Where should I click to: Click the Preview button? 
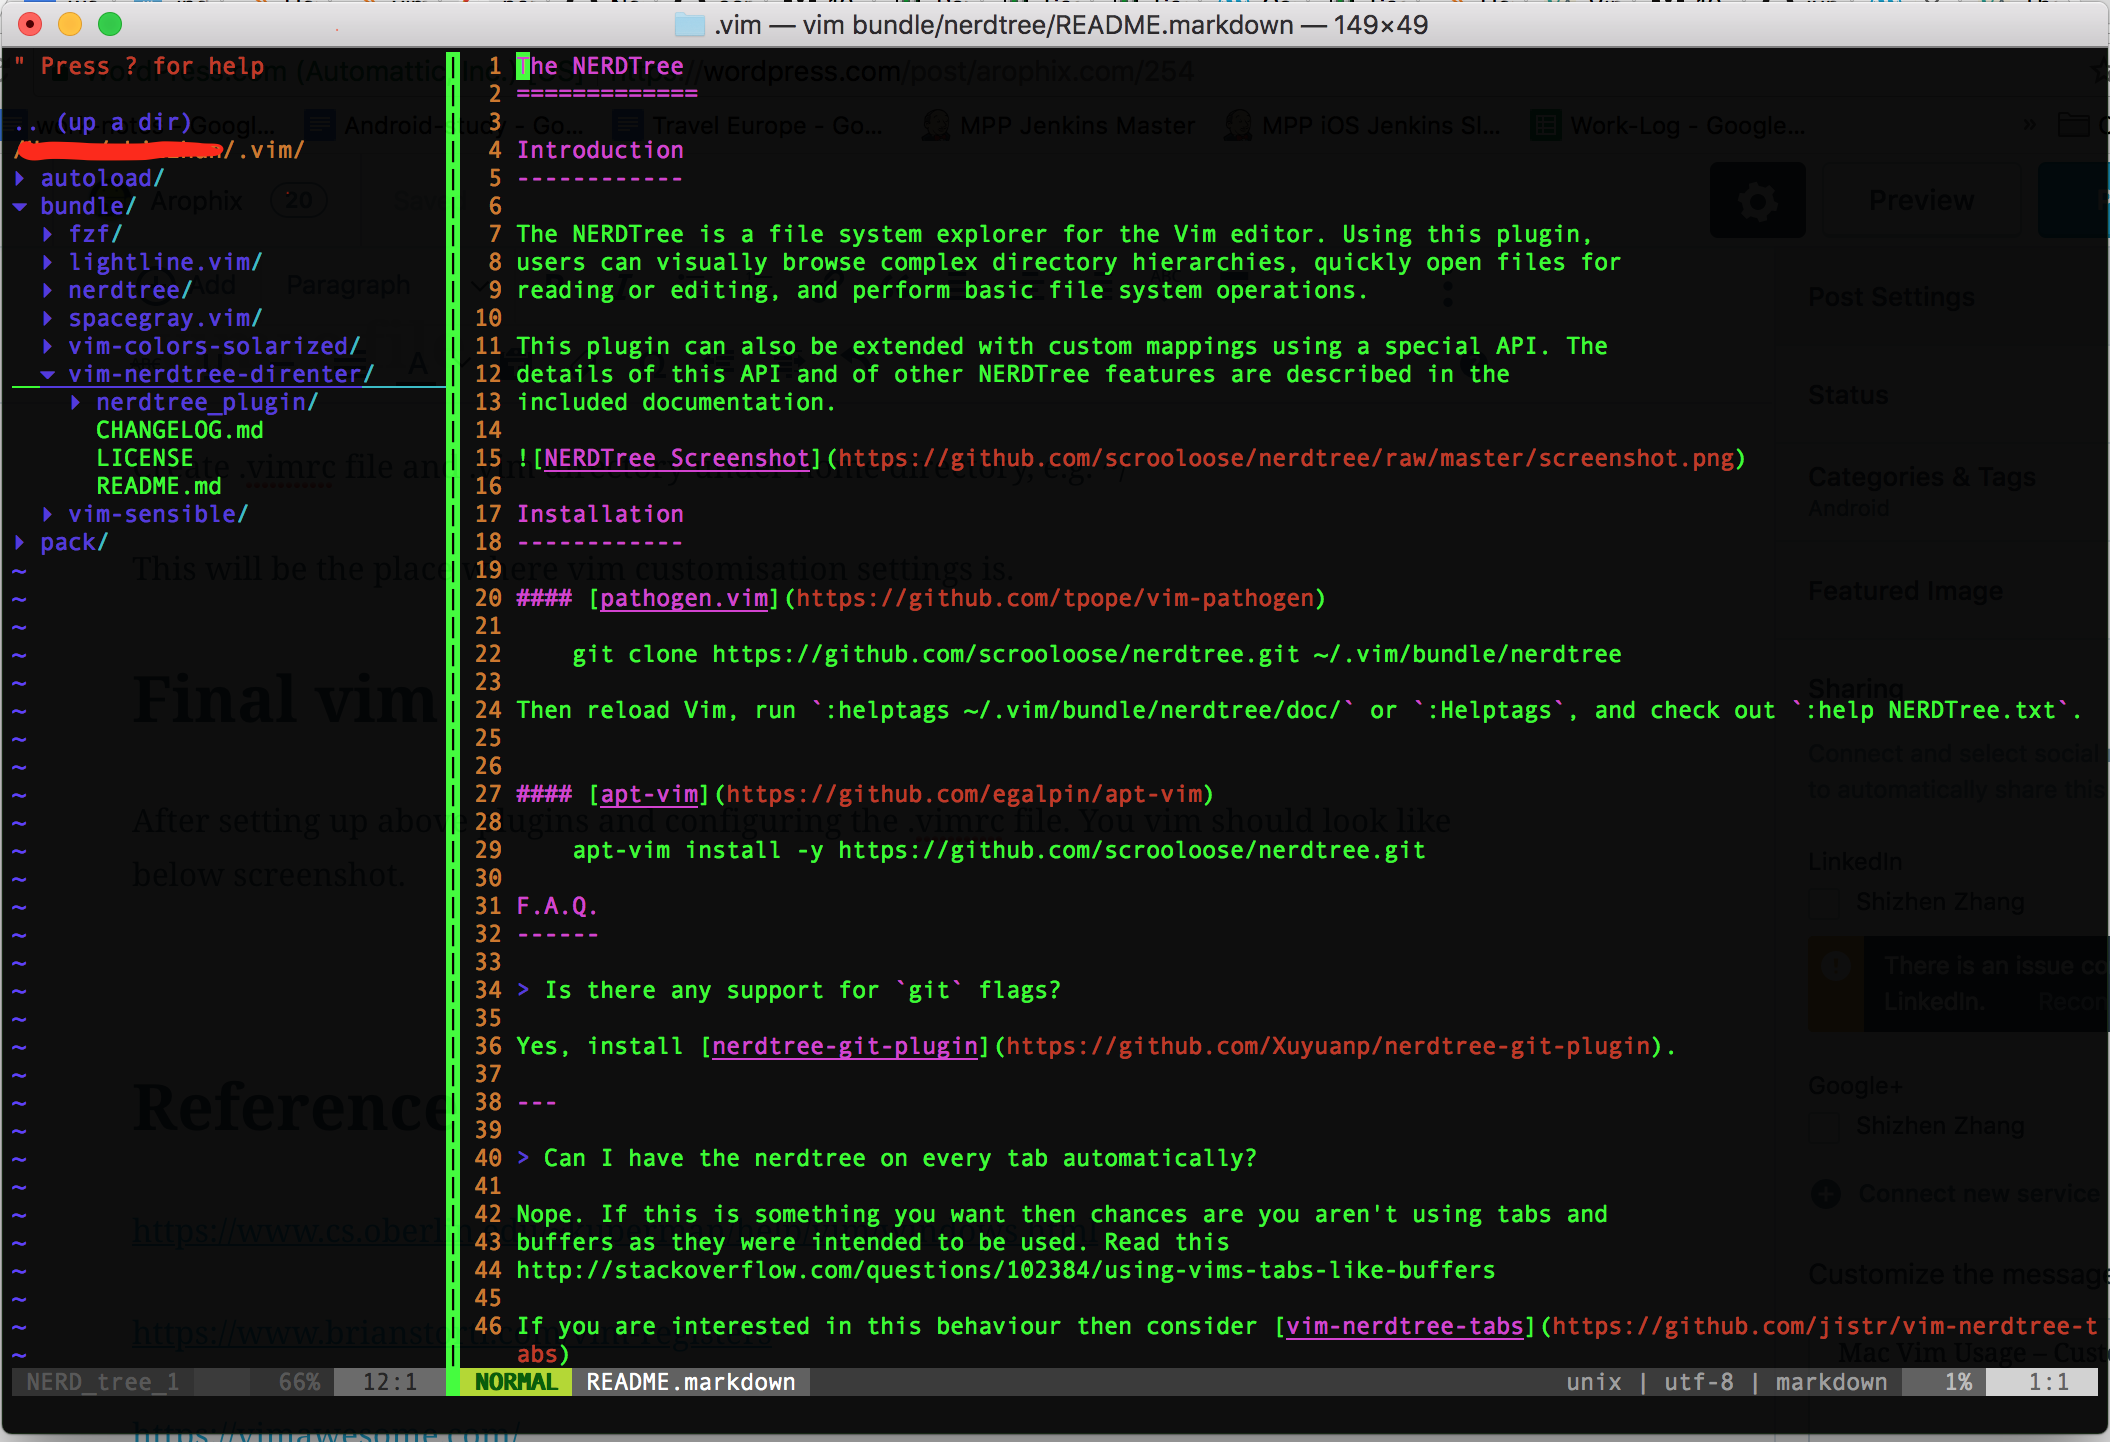point(1920,200)
